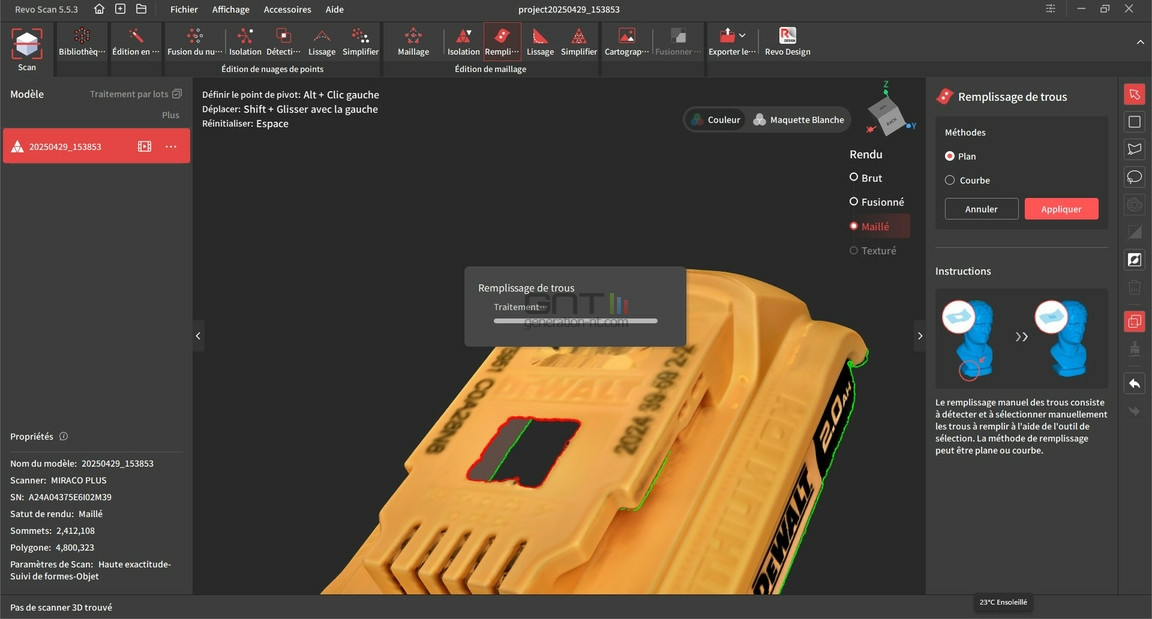
Task: Create new project with plus icon
Action: pos(120,9)
